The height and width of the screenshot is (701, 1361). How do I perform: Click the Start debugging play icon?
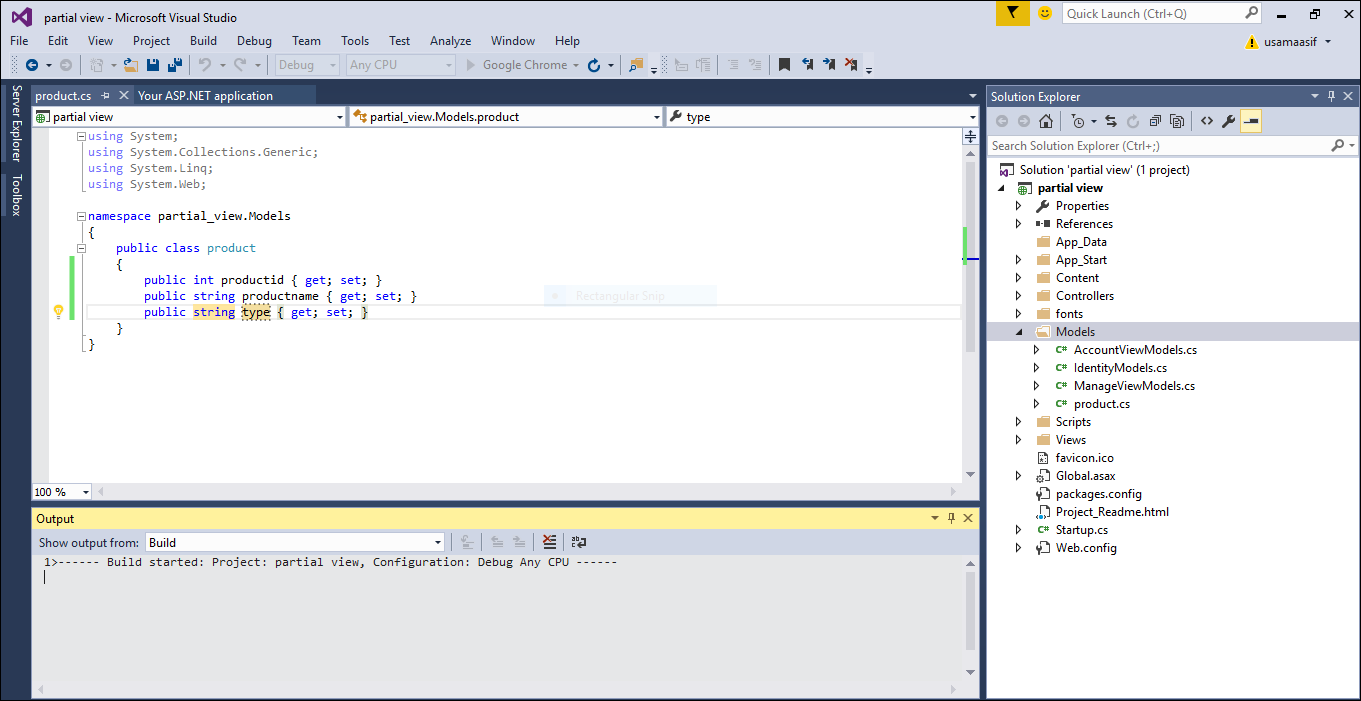(x=472, y=65)
